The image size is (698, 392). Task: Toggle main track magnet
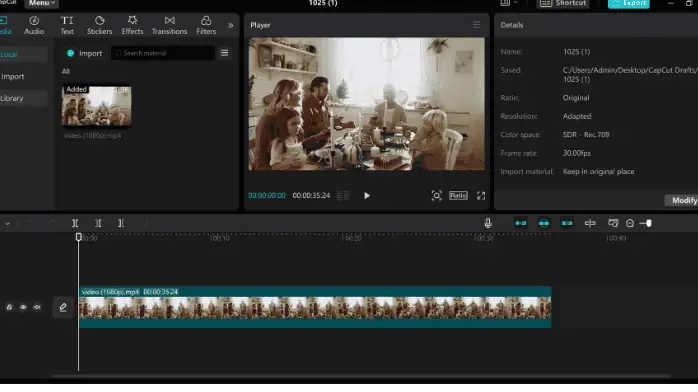tap(521, 223)
